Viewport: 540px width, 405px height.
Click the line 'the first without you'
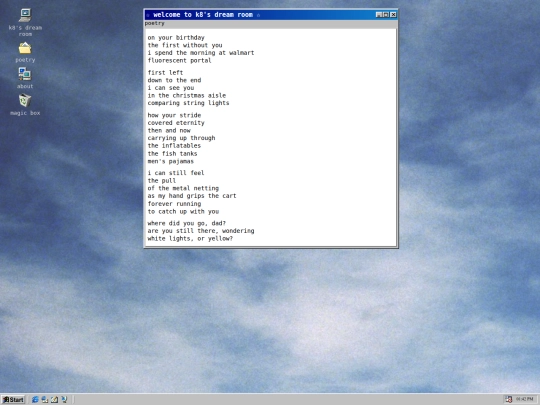click(185, 45)
